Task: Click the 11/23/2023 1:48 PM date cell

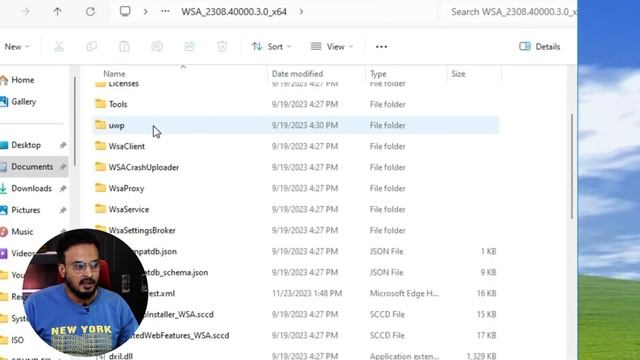Action: pos(307,293)
